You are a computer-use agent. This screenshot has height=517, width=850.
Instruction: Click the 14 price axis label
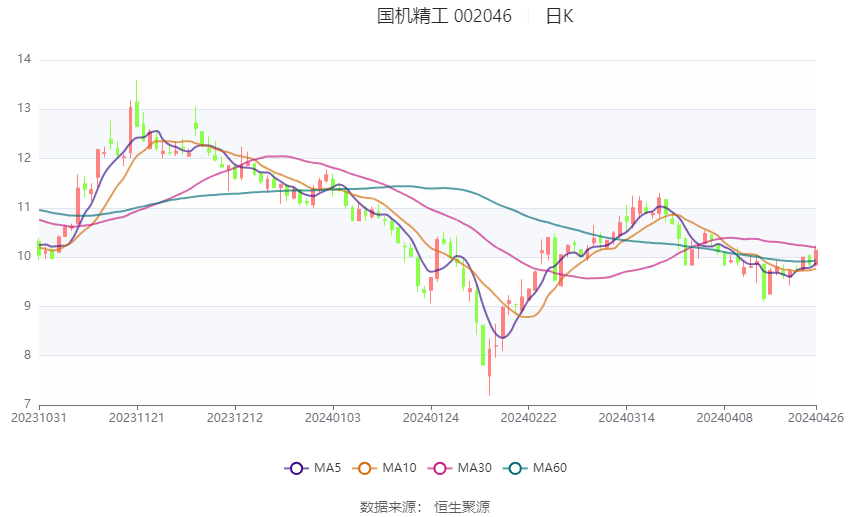[x=24, y=59]
